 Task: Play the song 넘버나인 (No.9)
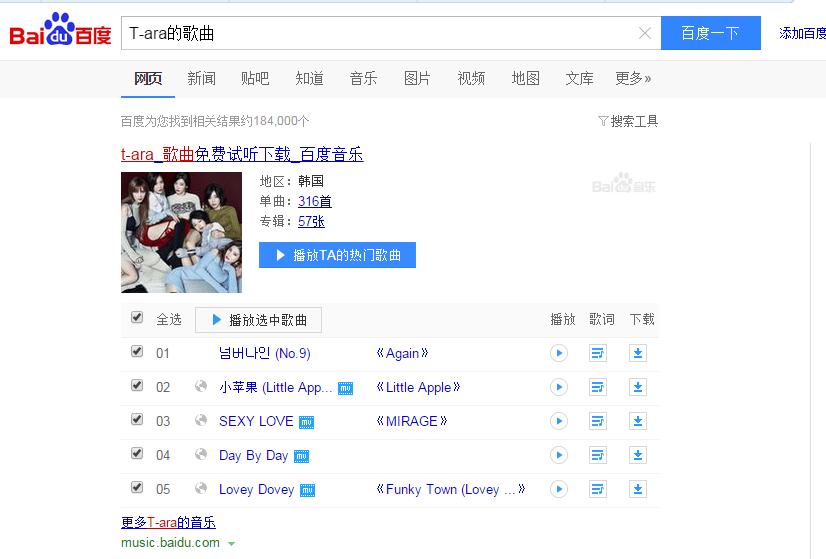tap(559, 353)
